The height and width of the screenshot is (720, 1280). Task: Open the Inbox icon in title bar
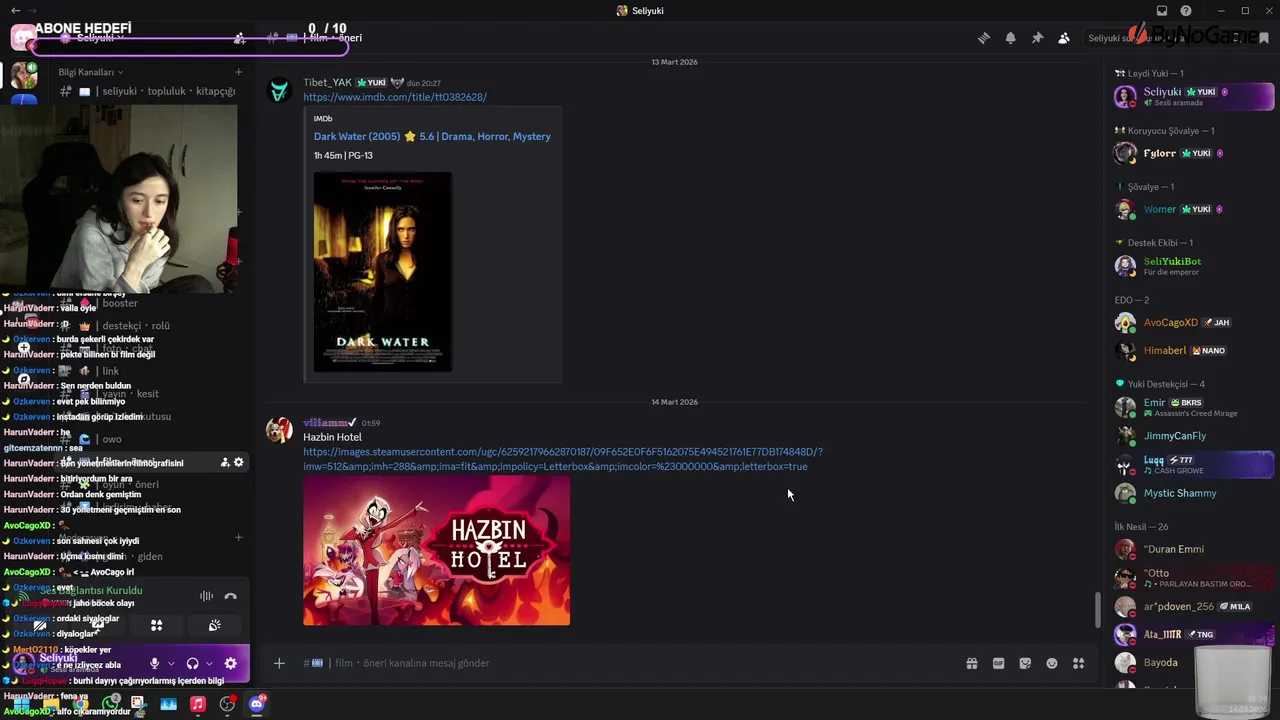pos(1162,11)
